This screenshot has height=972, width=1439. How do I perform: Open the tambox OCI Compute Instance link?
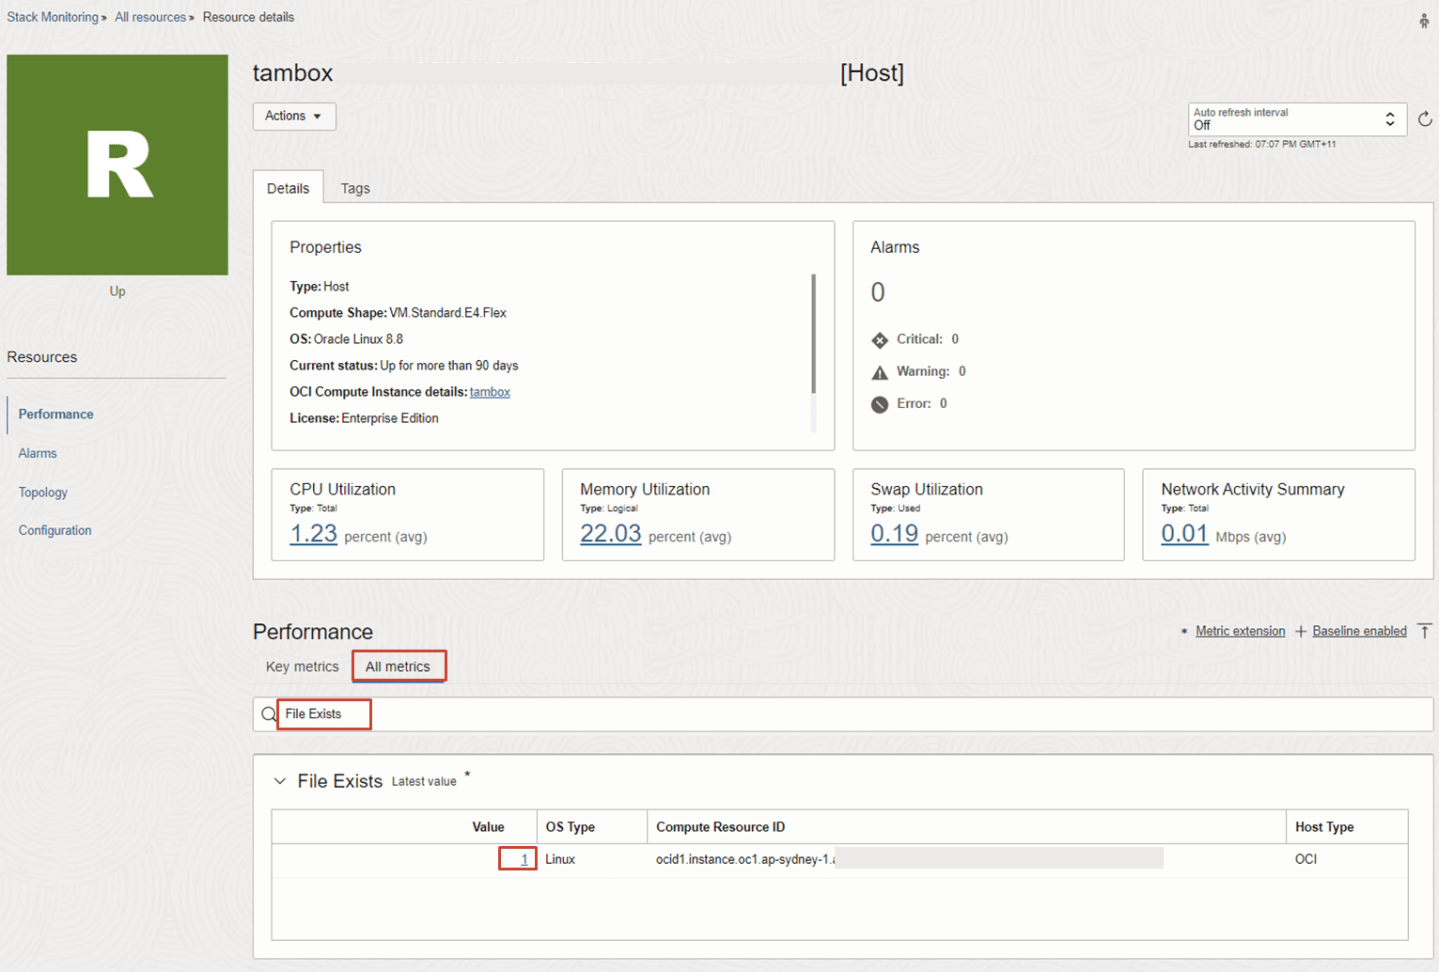coord(489,392)
